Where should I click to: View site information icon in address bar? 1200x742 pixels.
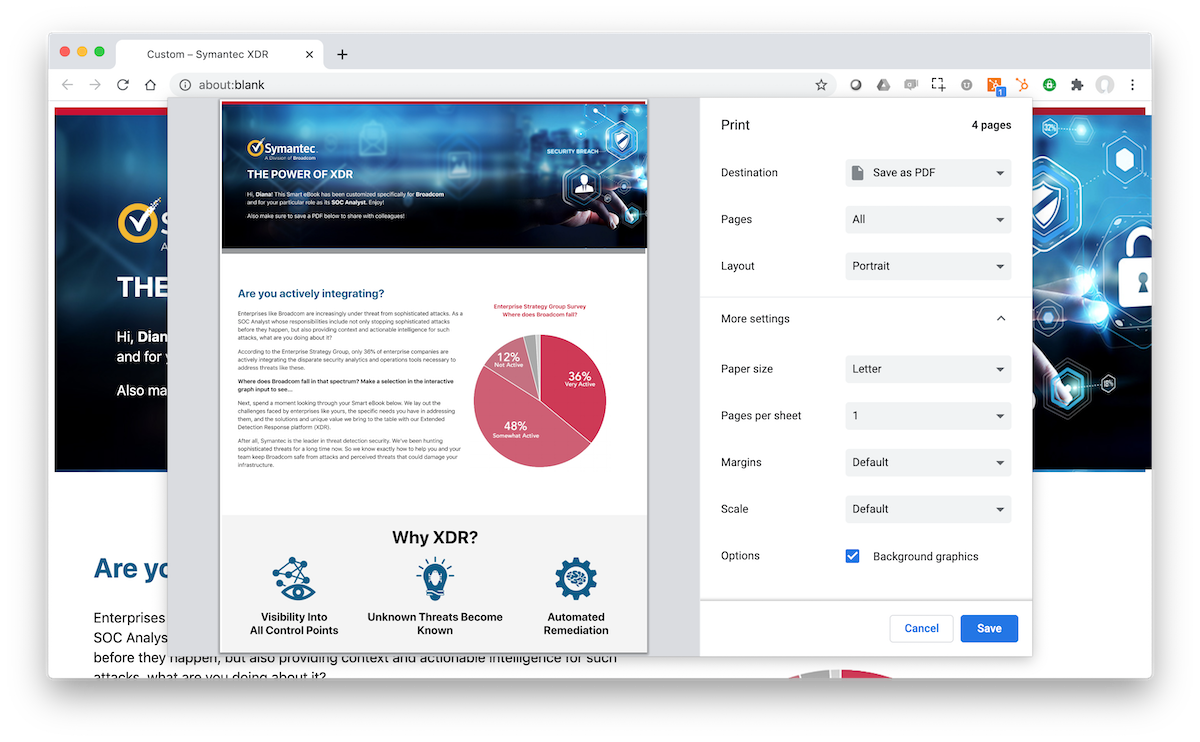tap(185, 85)
